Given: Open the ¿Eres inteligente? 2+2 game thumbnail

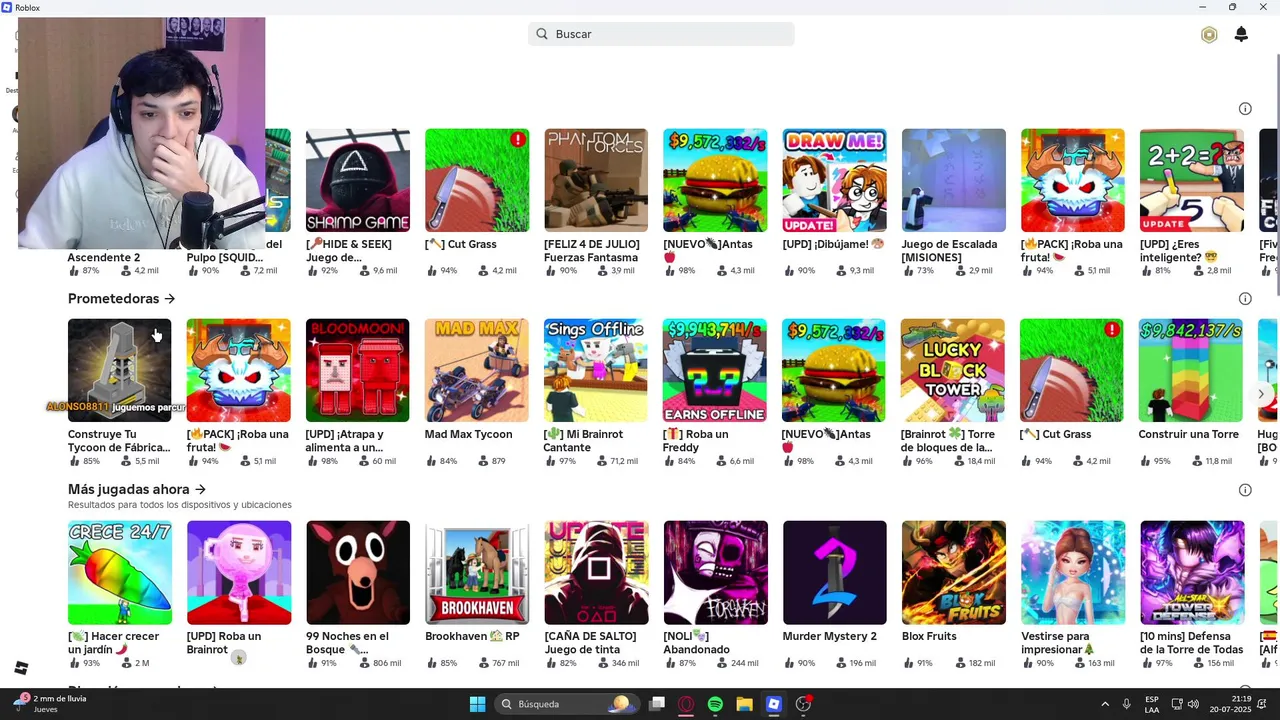Looking at the screenshot, I should tap(1192, 180).
